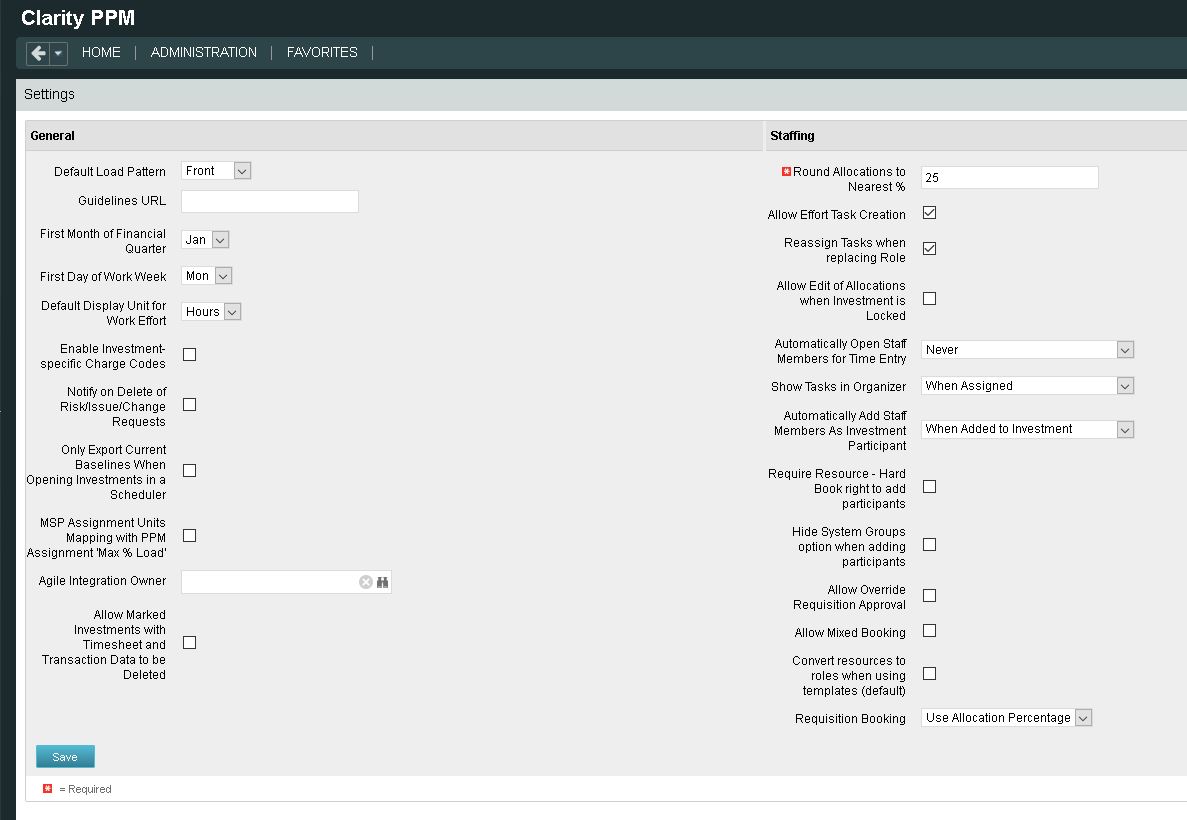This screenshot has height=820, width=1187.
Task: Open Default Display Unit for Work Effort dropdown
Action: coord(211,311)
